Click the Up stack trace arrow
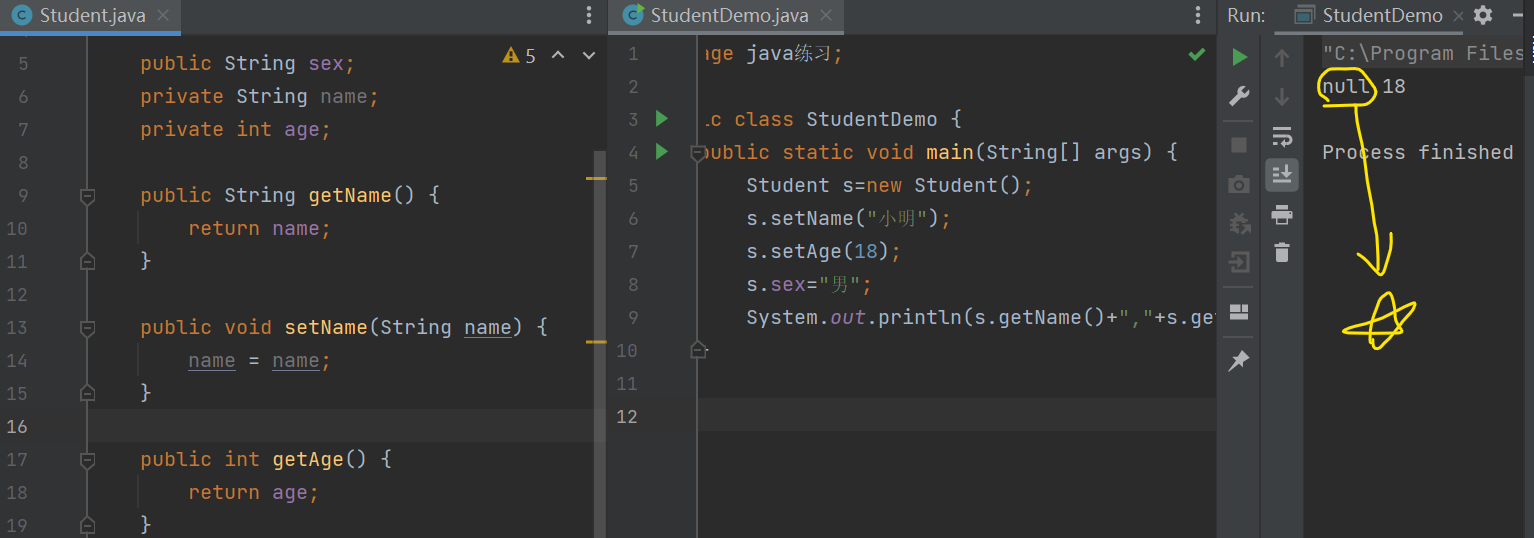Image resolution: width=1534 pixels, height=538 pixels. point(1281,58)
